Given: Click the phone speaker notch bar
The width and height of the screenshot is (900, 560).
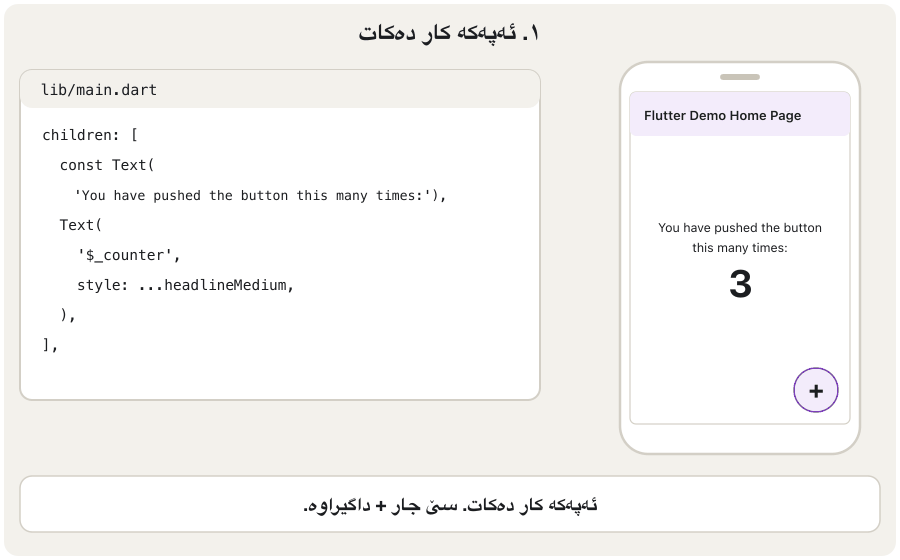Looking at the screenshot, I should click(x=740, y=77).
